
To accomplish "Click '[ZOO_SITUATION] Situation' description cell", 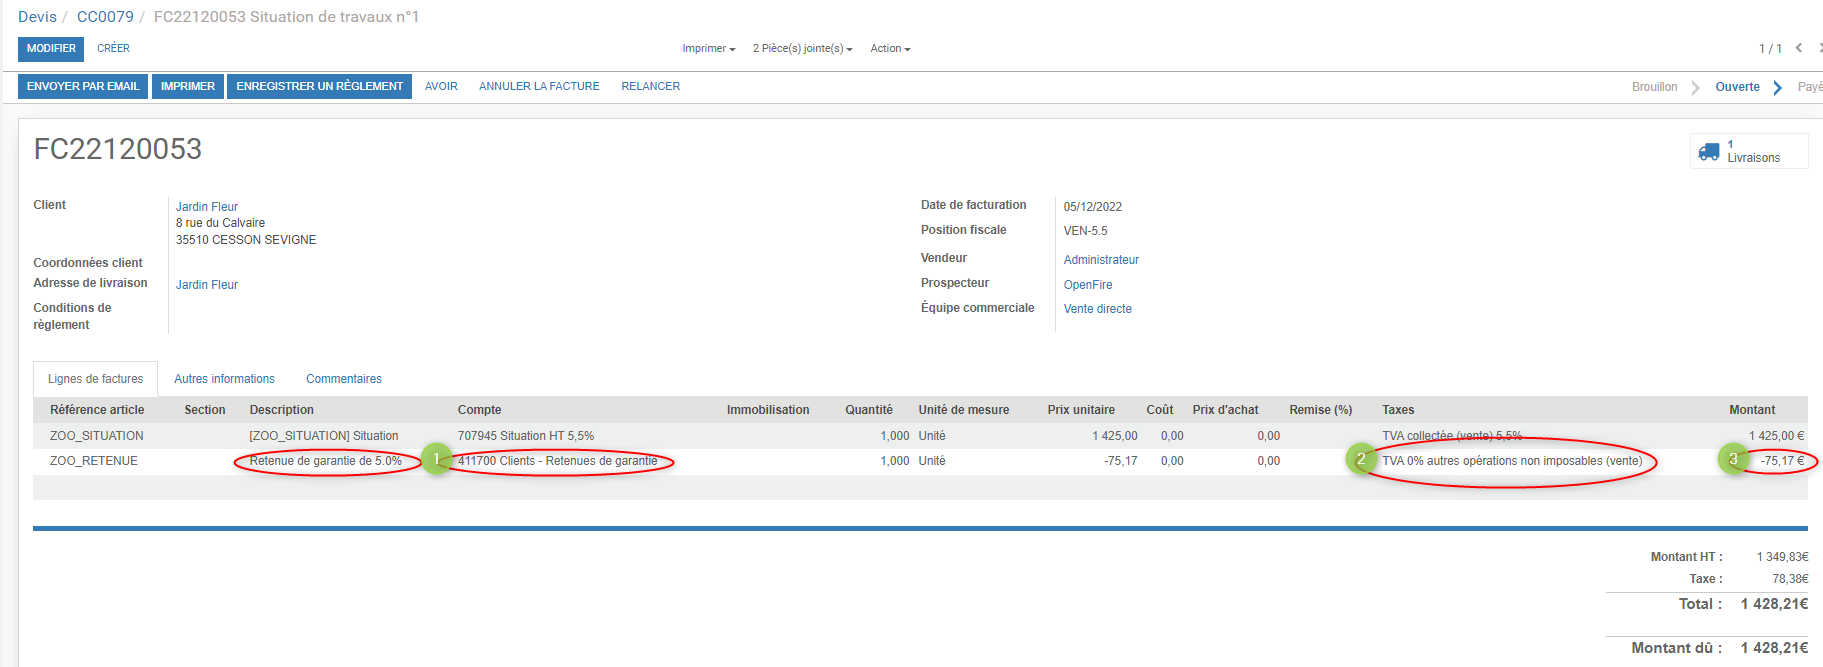I will [x=324, y=436].
